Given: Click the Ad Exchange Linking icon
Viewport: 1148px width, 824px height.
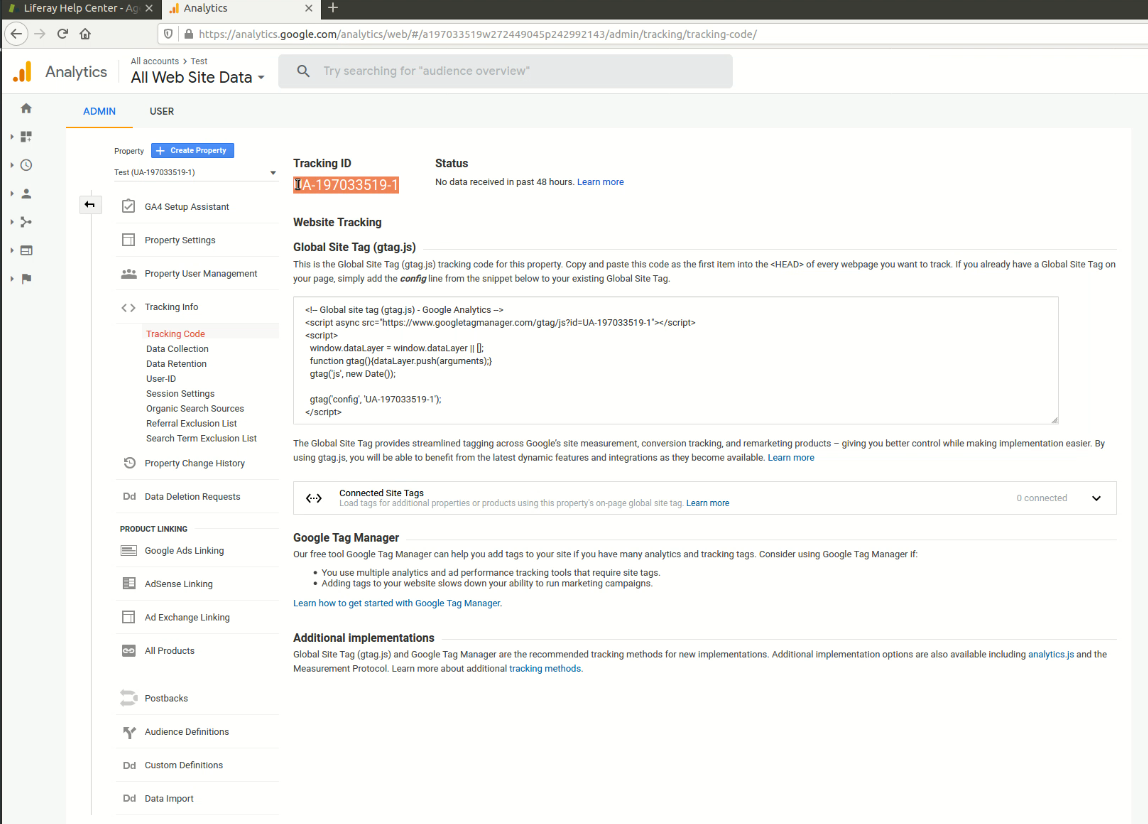Looking at the screenshot, I should (x=129, y=617).
